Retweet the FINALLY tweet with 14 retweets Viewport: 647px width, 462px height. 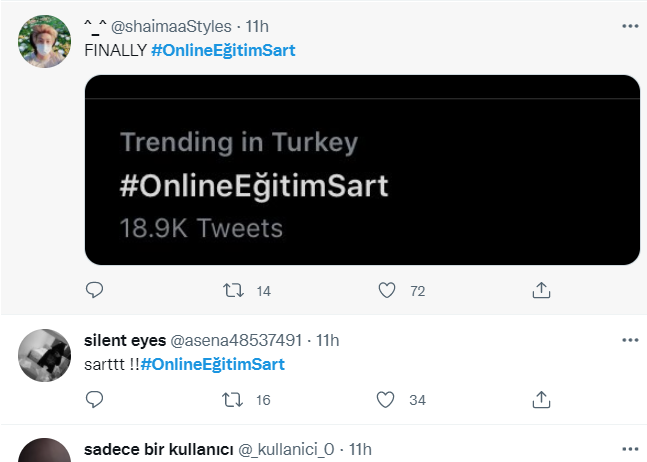point(234,290)
